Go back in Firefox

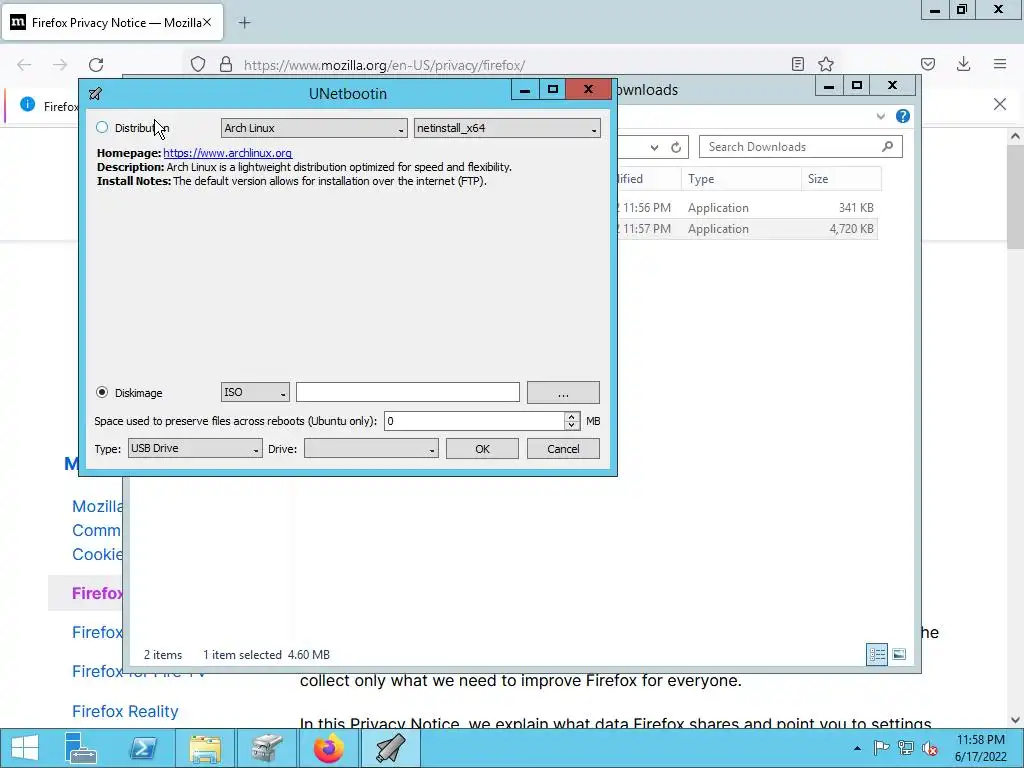pos(24,65)
